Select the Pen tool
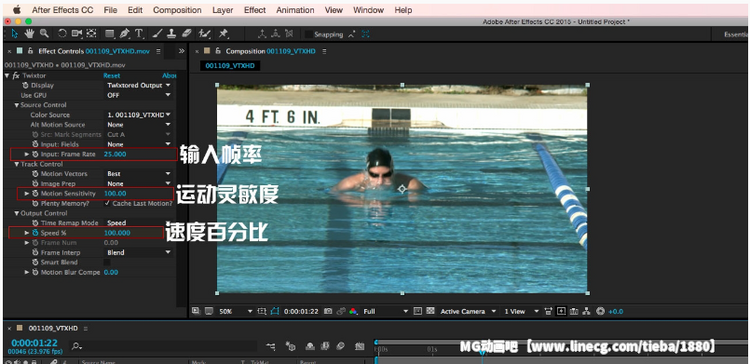Image resolution: width=750 pixels, height=364 pixels. tap(125, 33)
